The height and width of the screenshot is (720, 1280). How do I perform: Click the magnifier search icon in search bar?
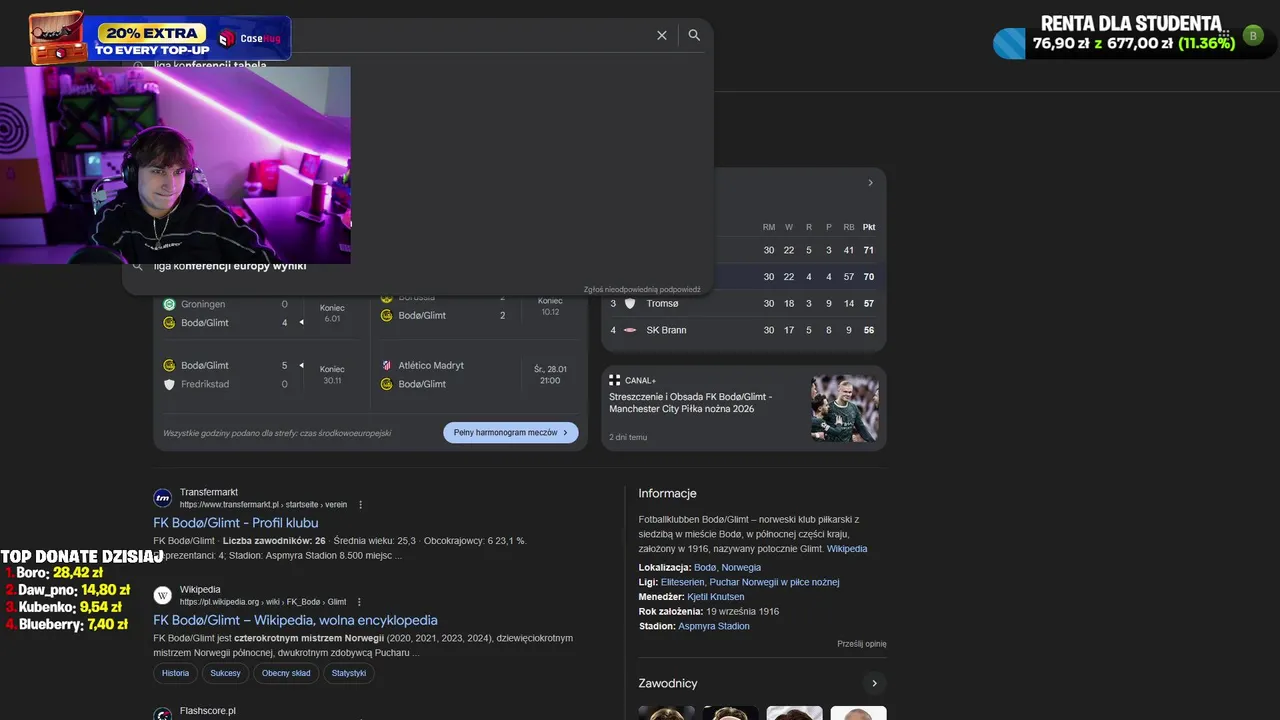pyautogui.click(x=694, y=35)
